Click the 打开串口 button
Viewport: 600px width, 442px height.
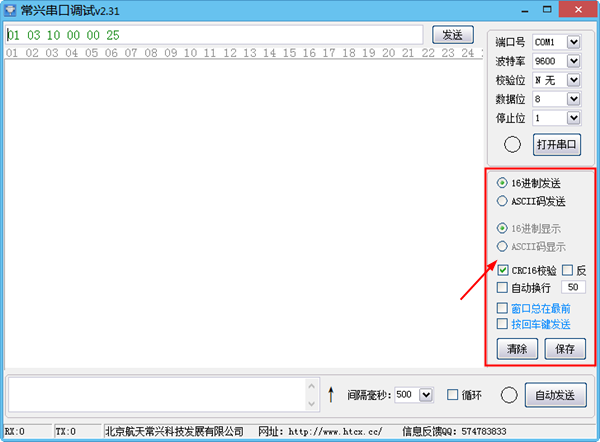(x=557, y=145)
